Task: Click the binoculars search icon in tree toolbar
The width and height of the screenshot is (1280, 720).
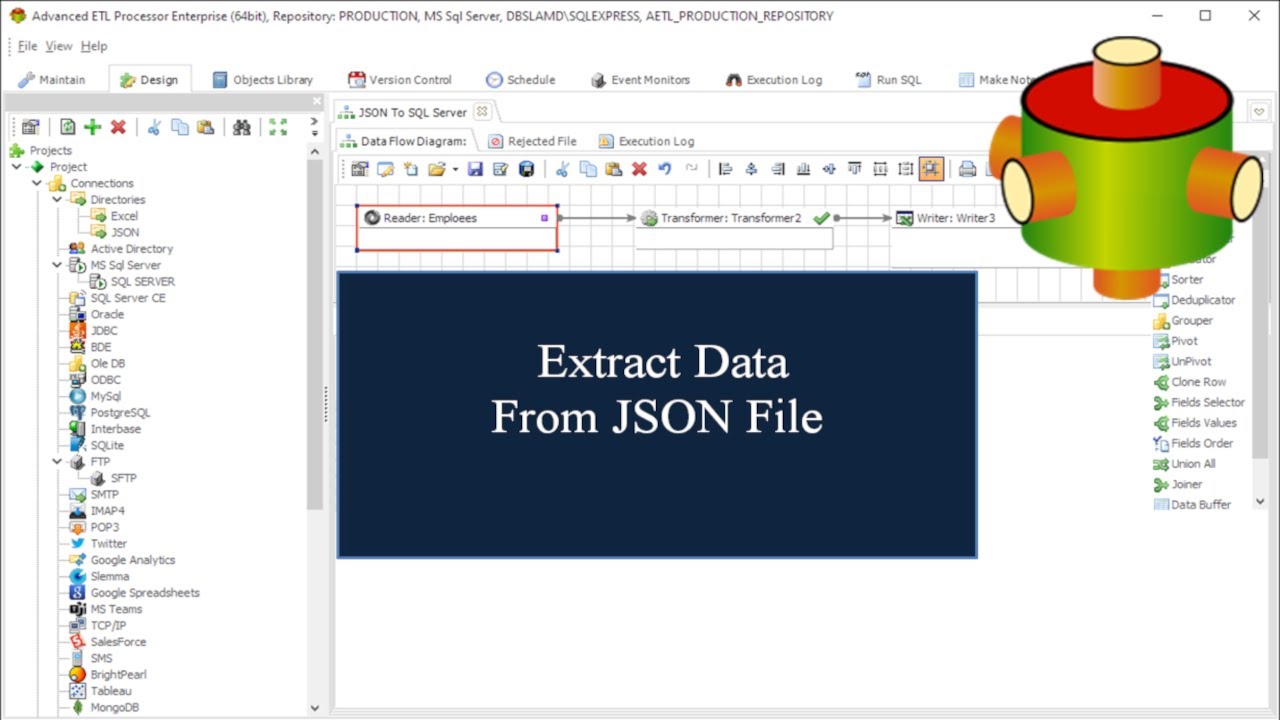Action: click(x=242, y=127)
